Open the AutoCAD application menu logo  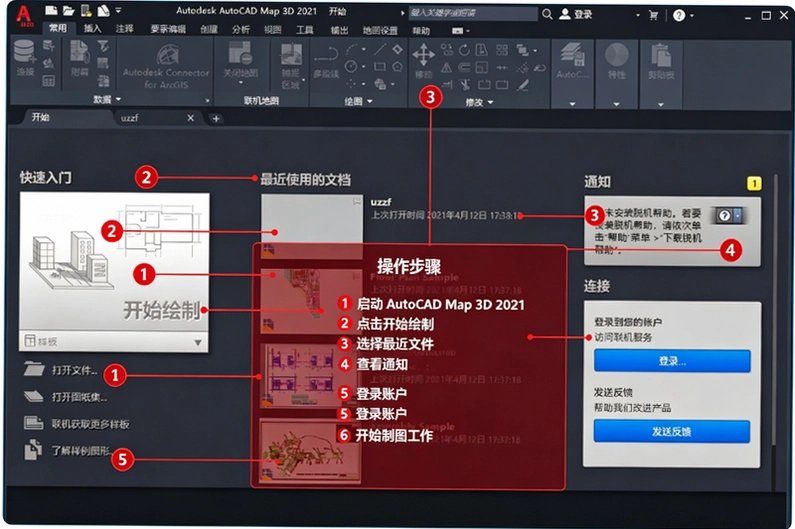pyautogui.click(x=24, y=15)
